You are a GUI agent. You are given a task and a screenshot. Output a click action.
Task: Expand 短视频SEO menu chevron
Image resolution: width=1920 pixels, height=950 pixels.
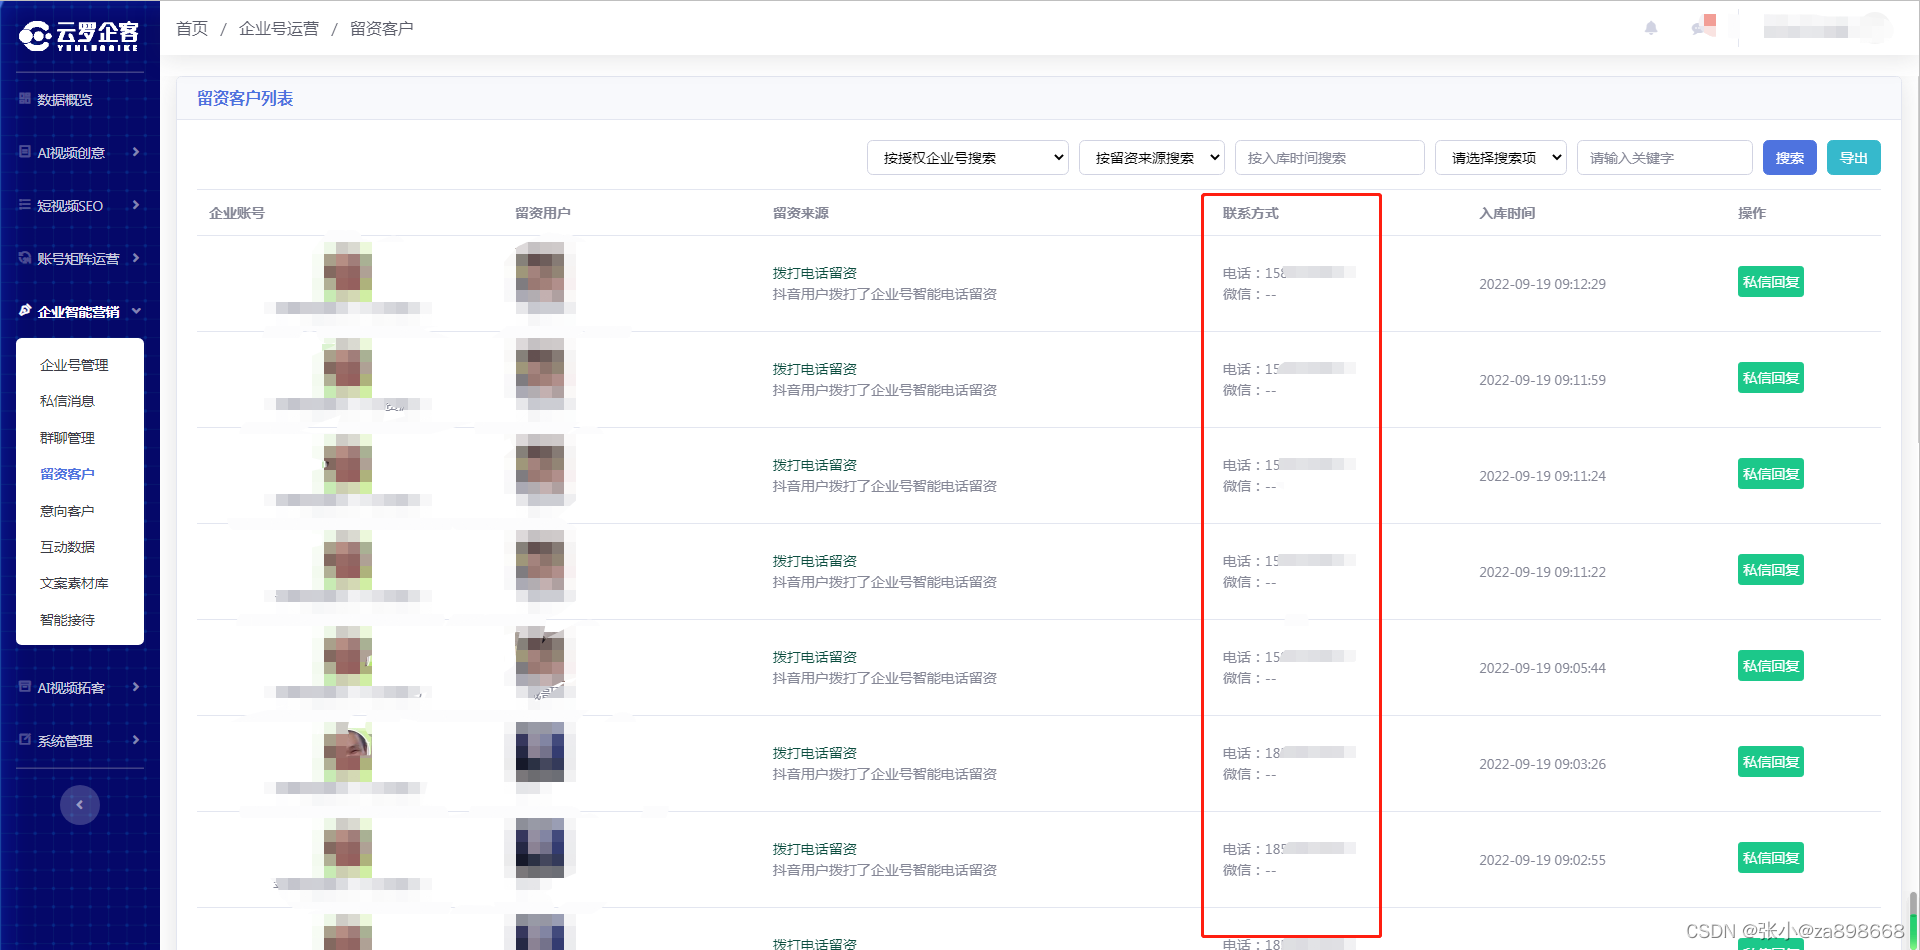point(136,205)
